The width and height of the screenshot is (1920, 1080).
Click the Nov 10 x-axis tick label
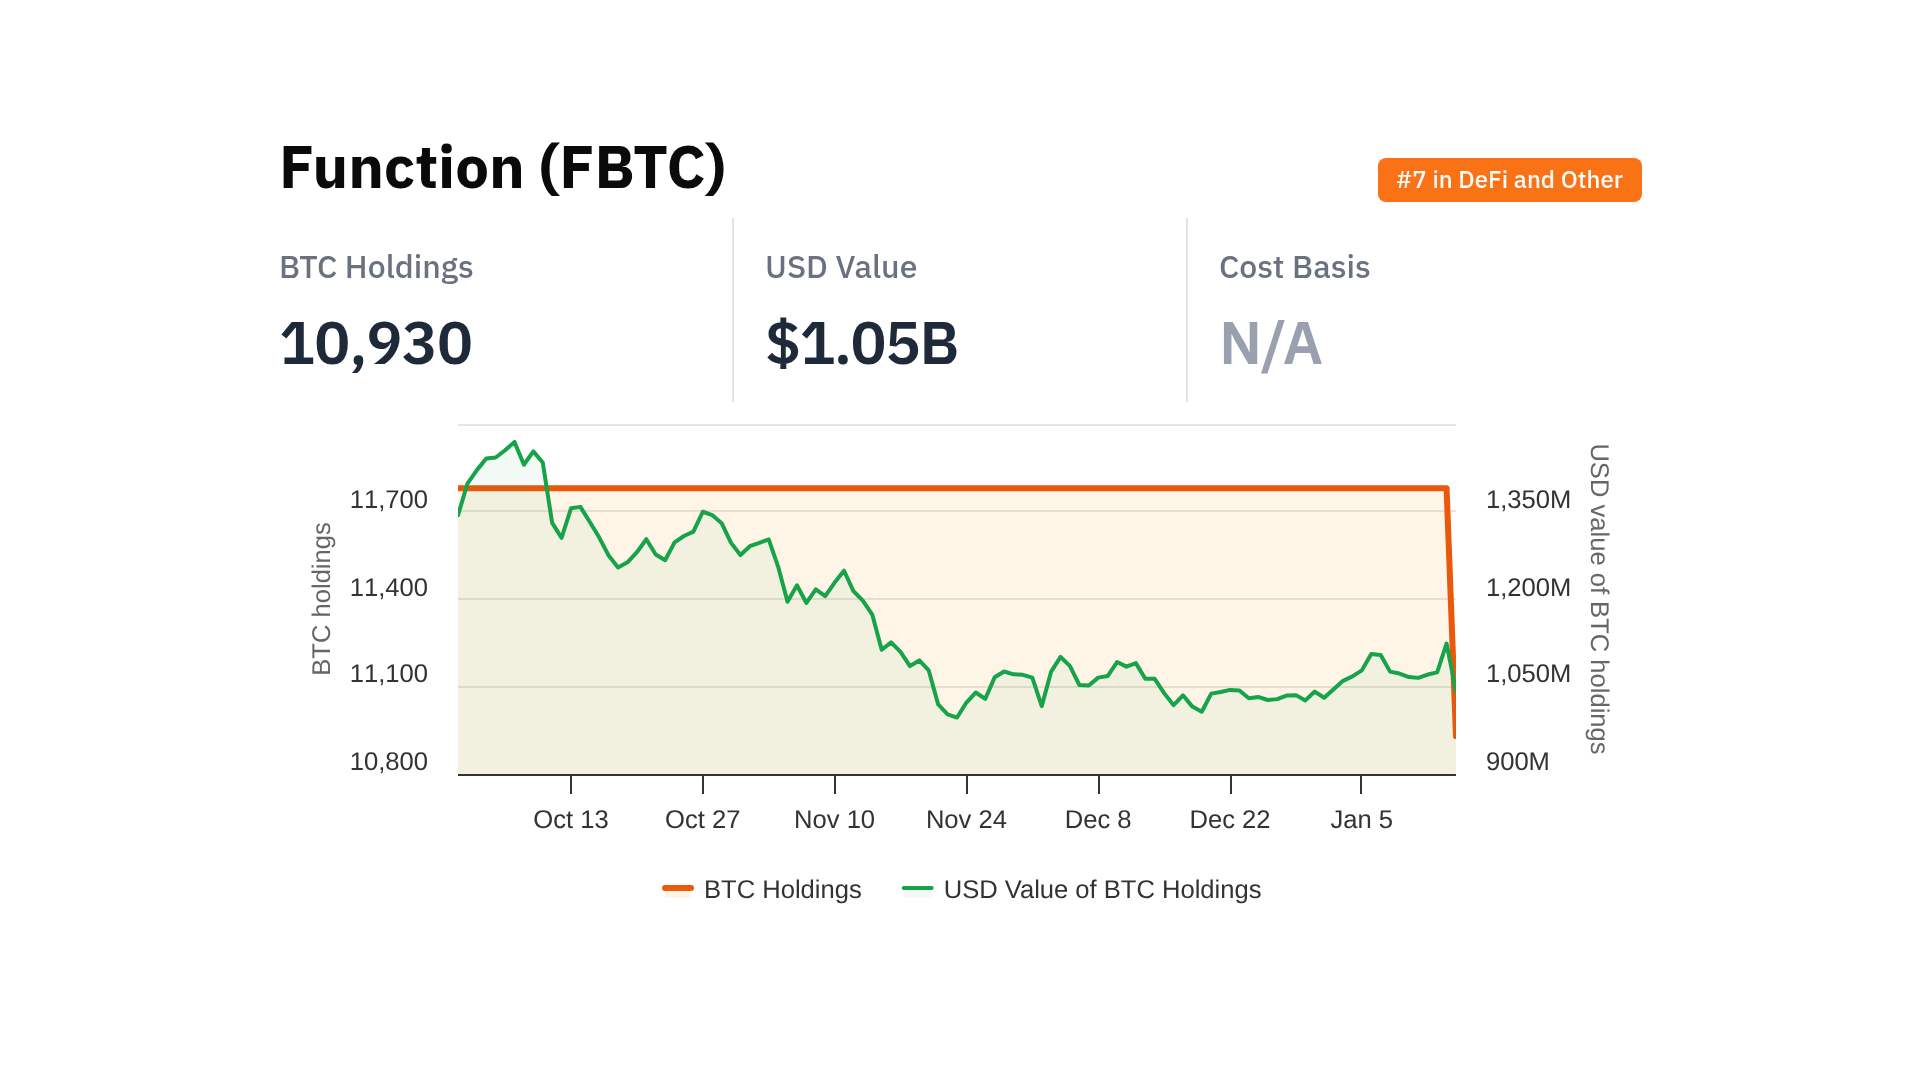pos(834,819)
